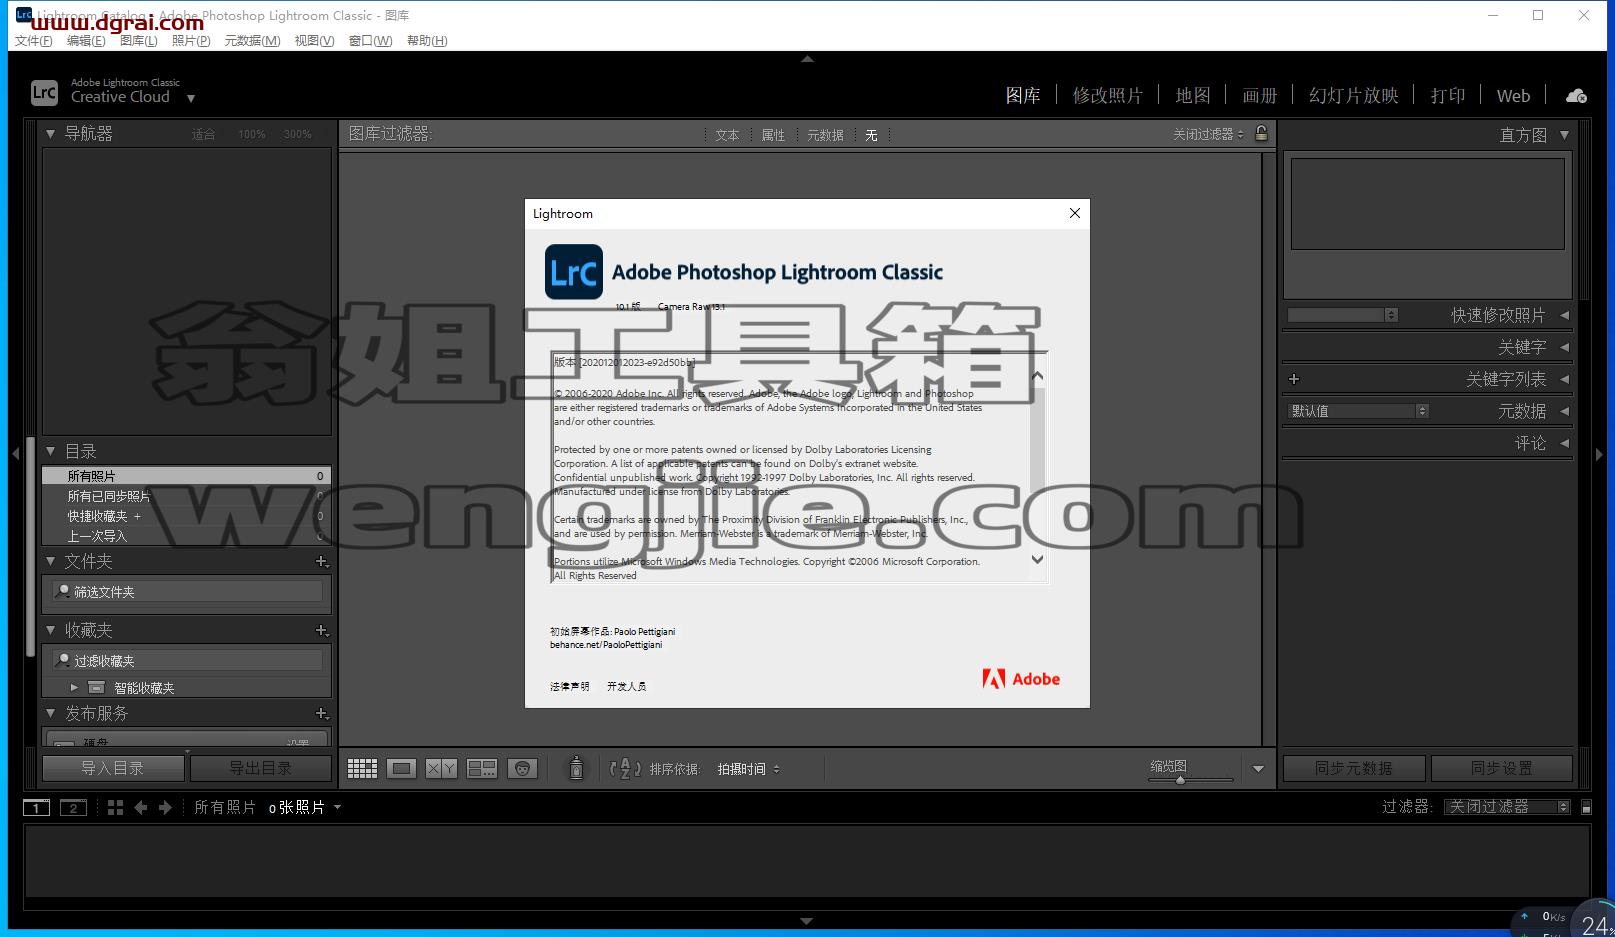
Task: Open identity plate dropdown arrow
Action: (x=190, y=98)
